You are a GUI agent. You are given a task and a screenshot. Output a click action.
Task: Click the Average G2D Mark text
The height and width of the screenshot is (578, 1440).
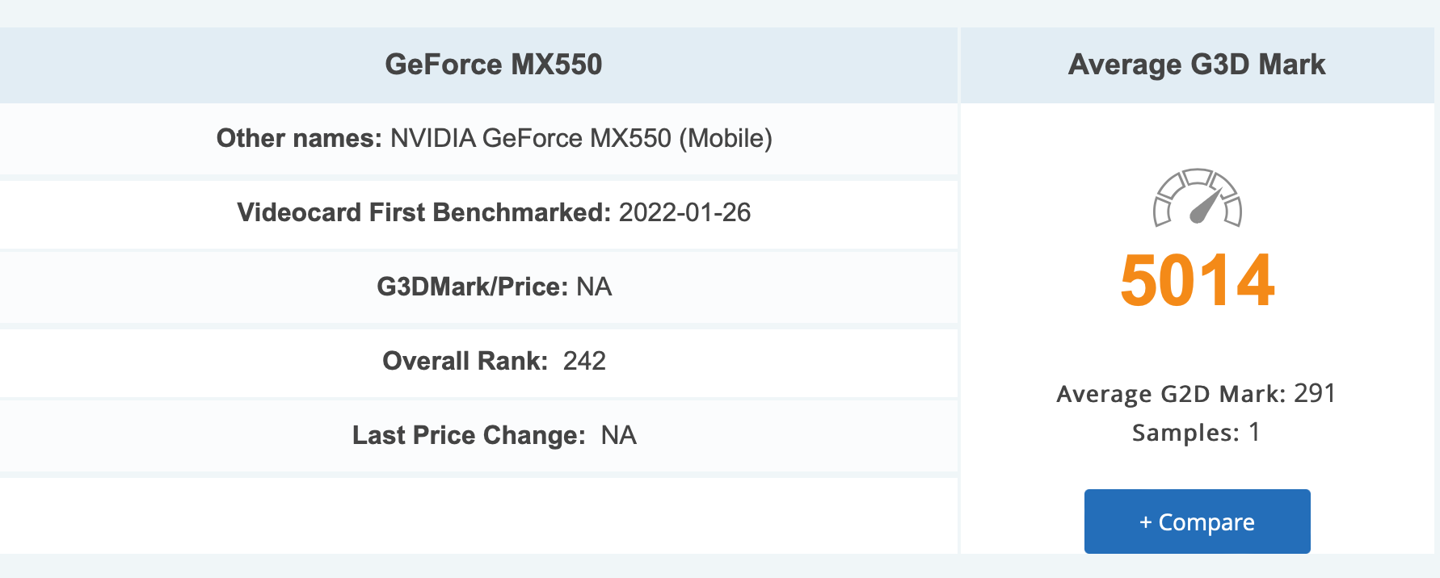click(1172, 394)
